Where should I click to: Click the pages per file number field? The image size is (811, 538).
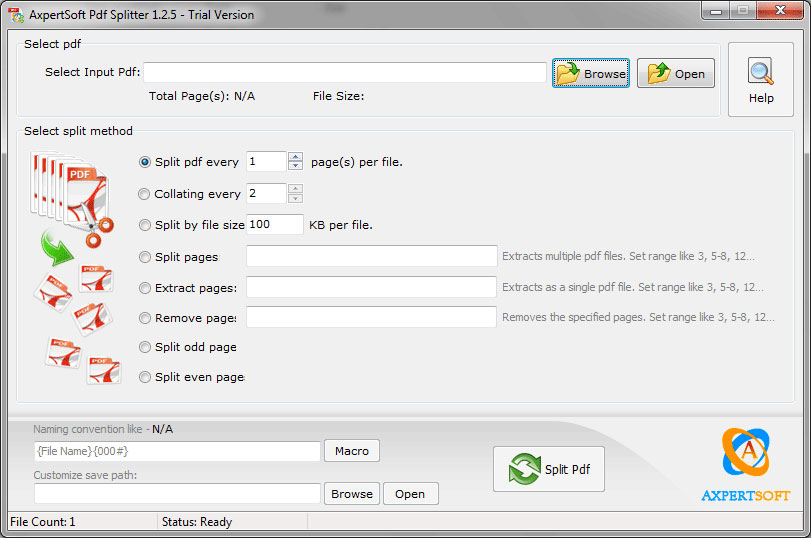266,161
